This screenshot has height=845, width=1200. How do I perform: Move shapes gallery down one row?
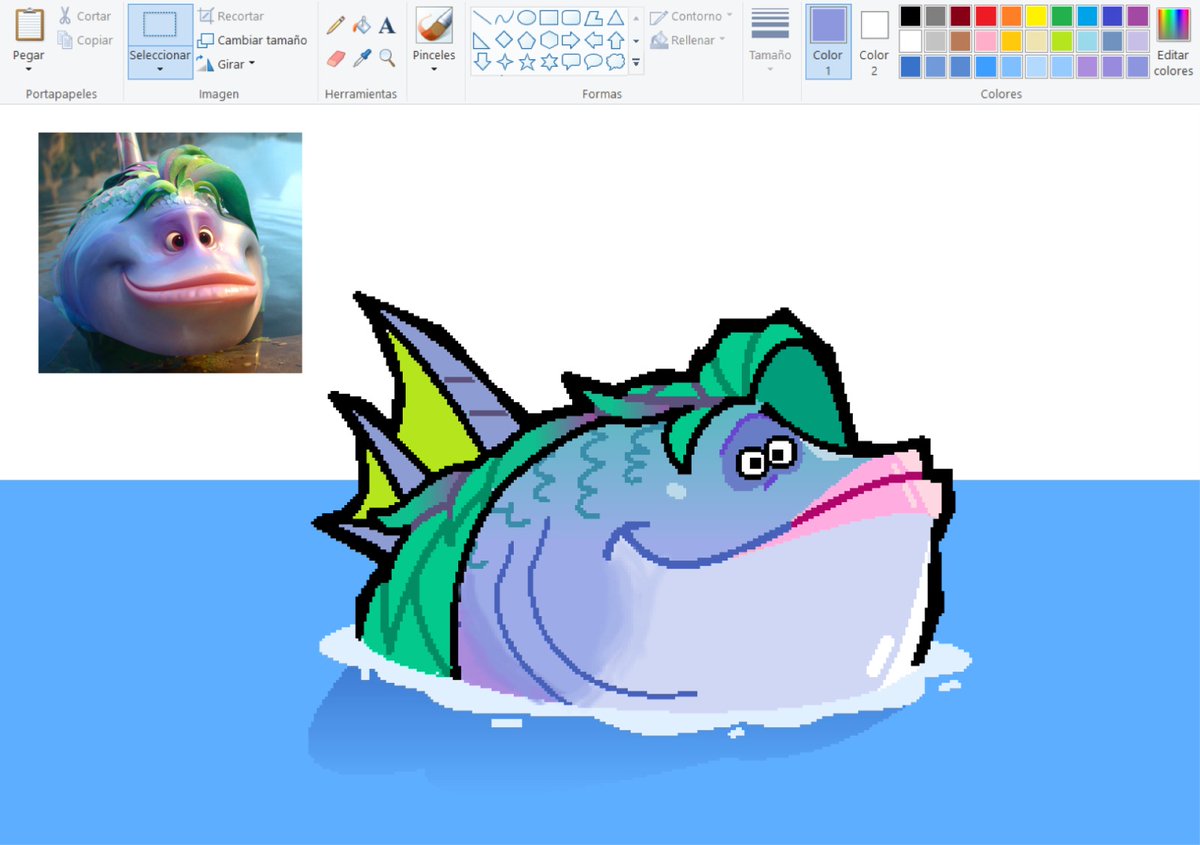coord(636,40)
